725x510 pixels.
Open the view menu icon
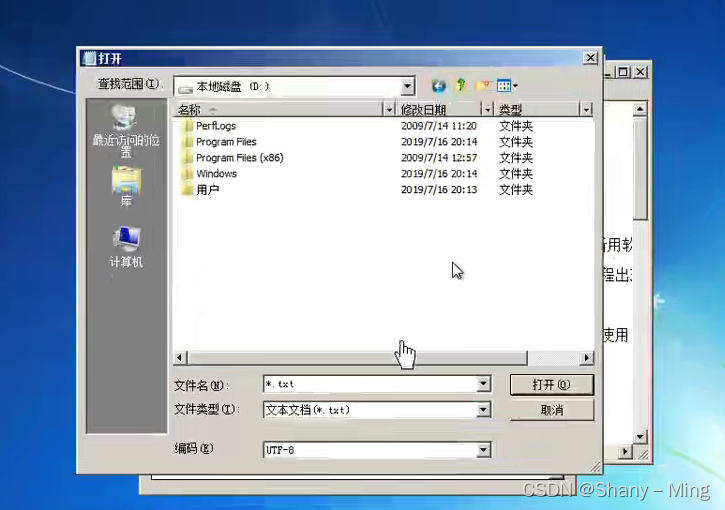[507, 86]
